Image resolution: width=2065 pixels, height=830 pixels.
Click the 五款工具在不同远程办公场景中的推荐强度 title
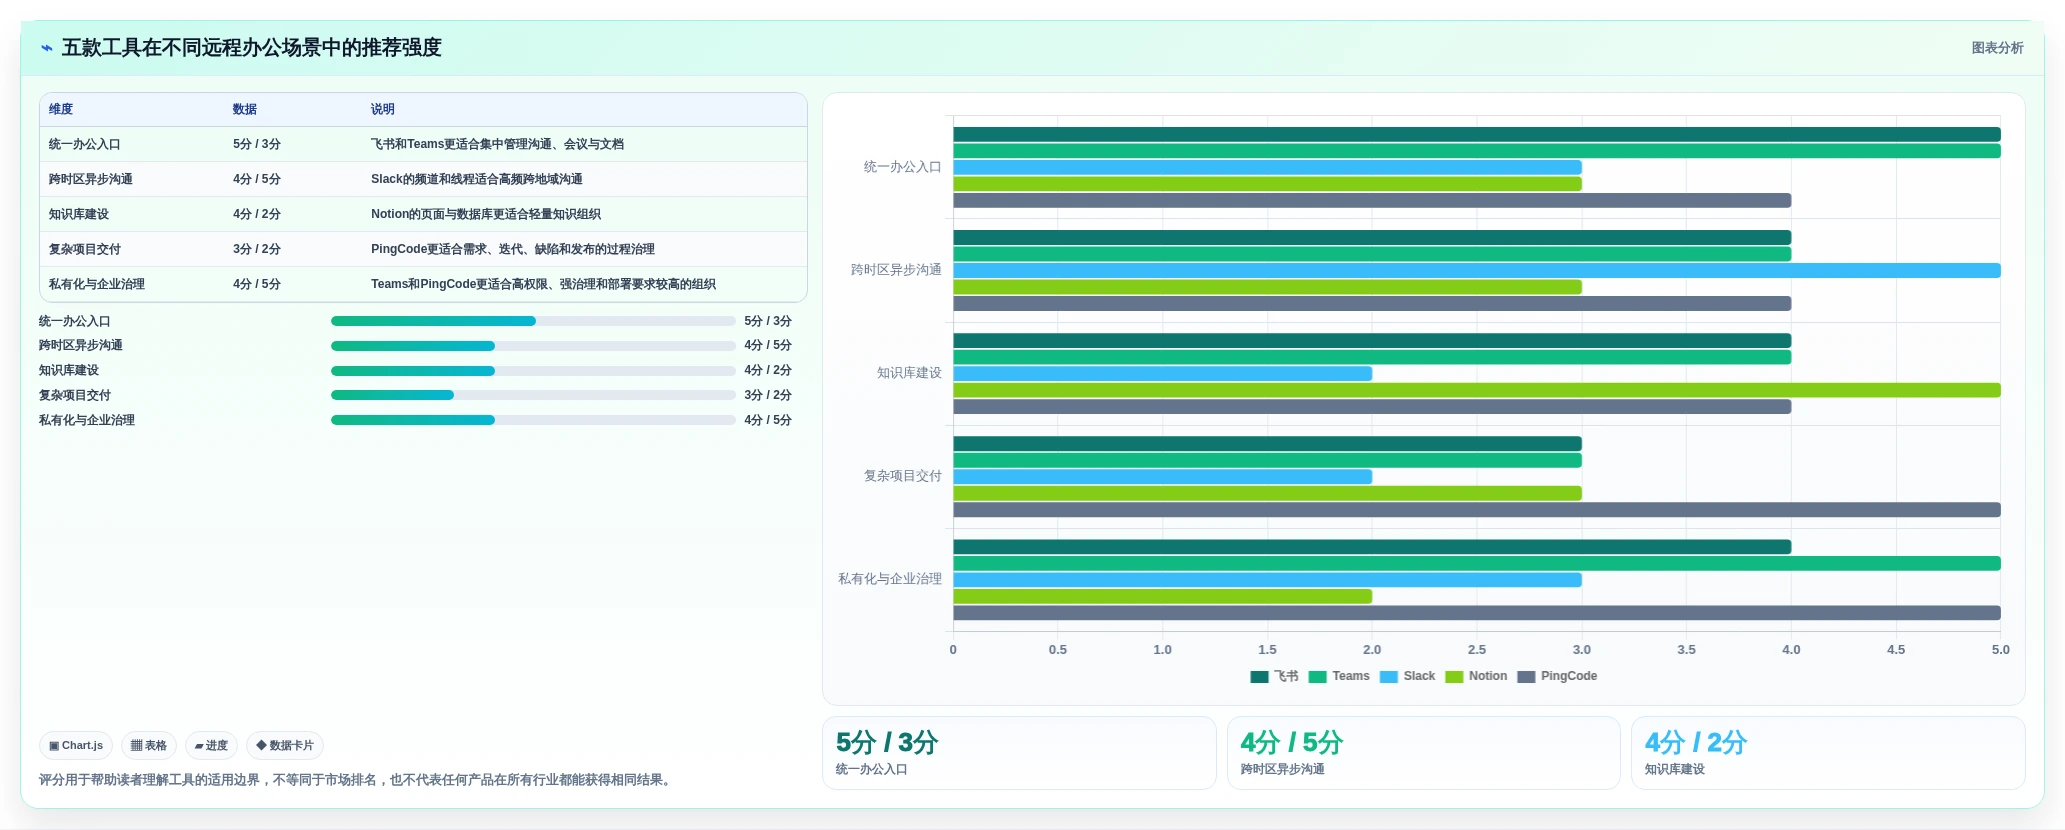252,48
